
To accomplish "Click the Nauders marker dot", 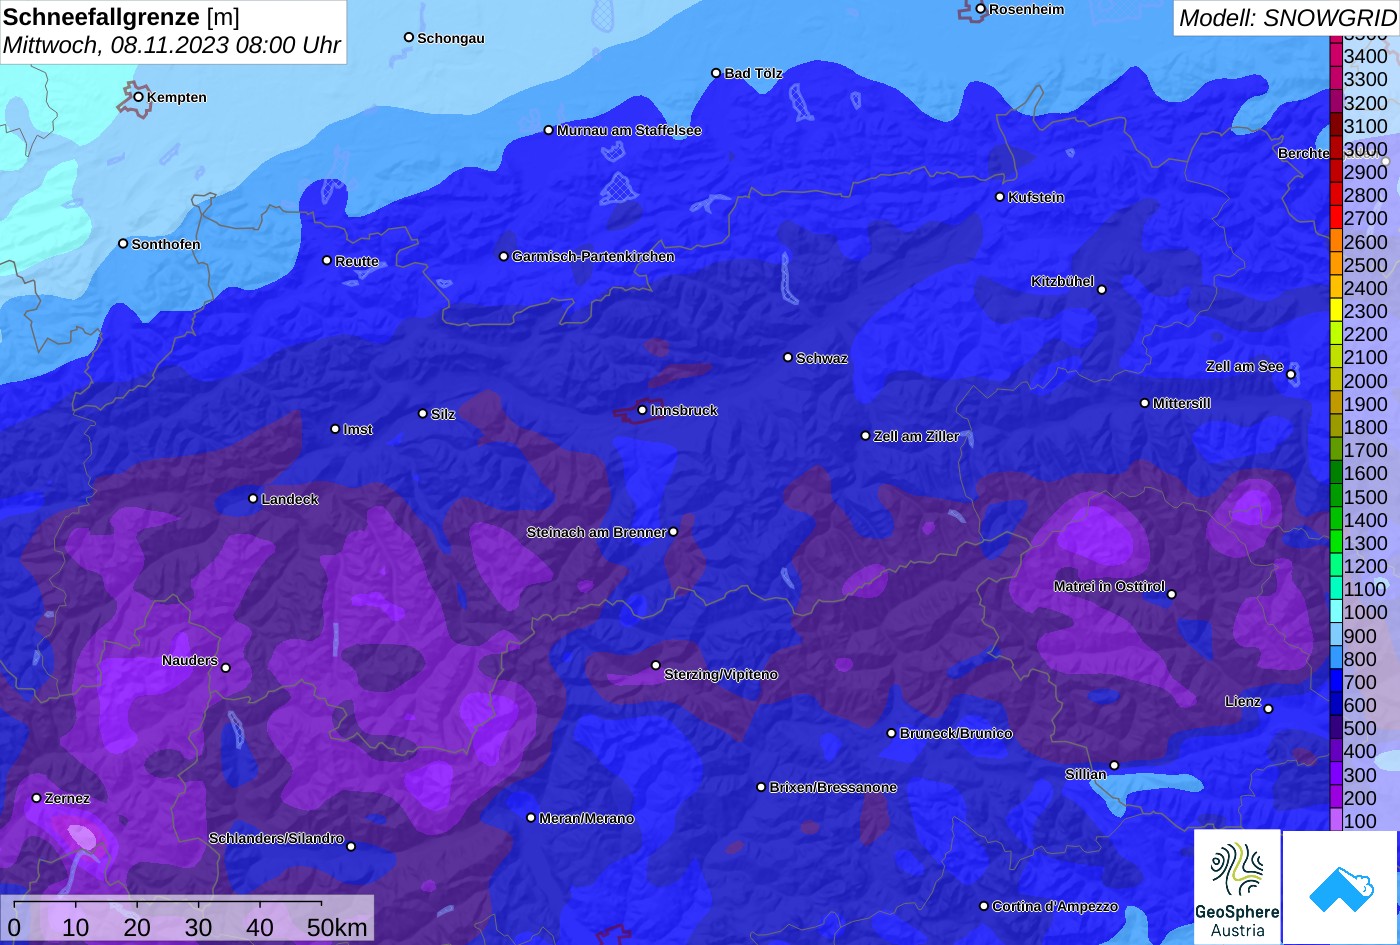I will 225,668.
